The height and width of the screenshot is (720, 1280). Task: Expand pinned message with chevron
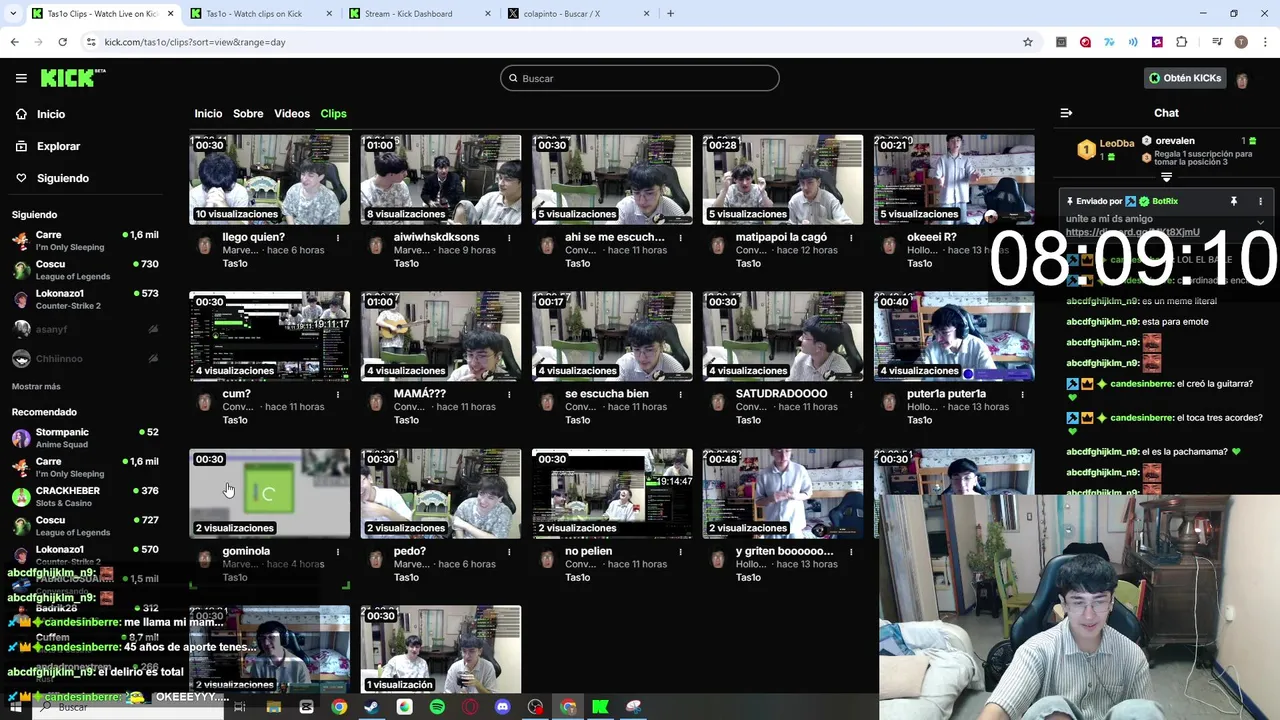pos(1260,222)
